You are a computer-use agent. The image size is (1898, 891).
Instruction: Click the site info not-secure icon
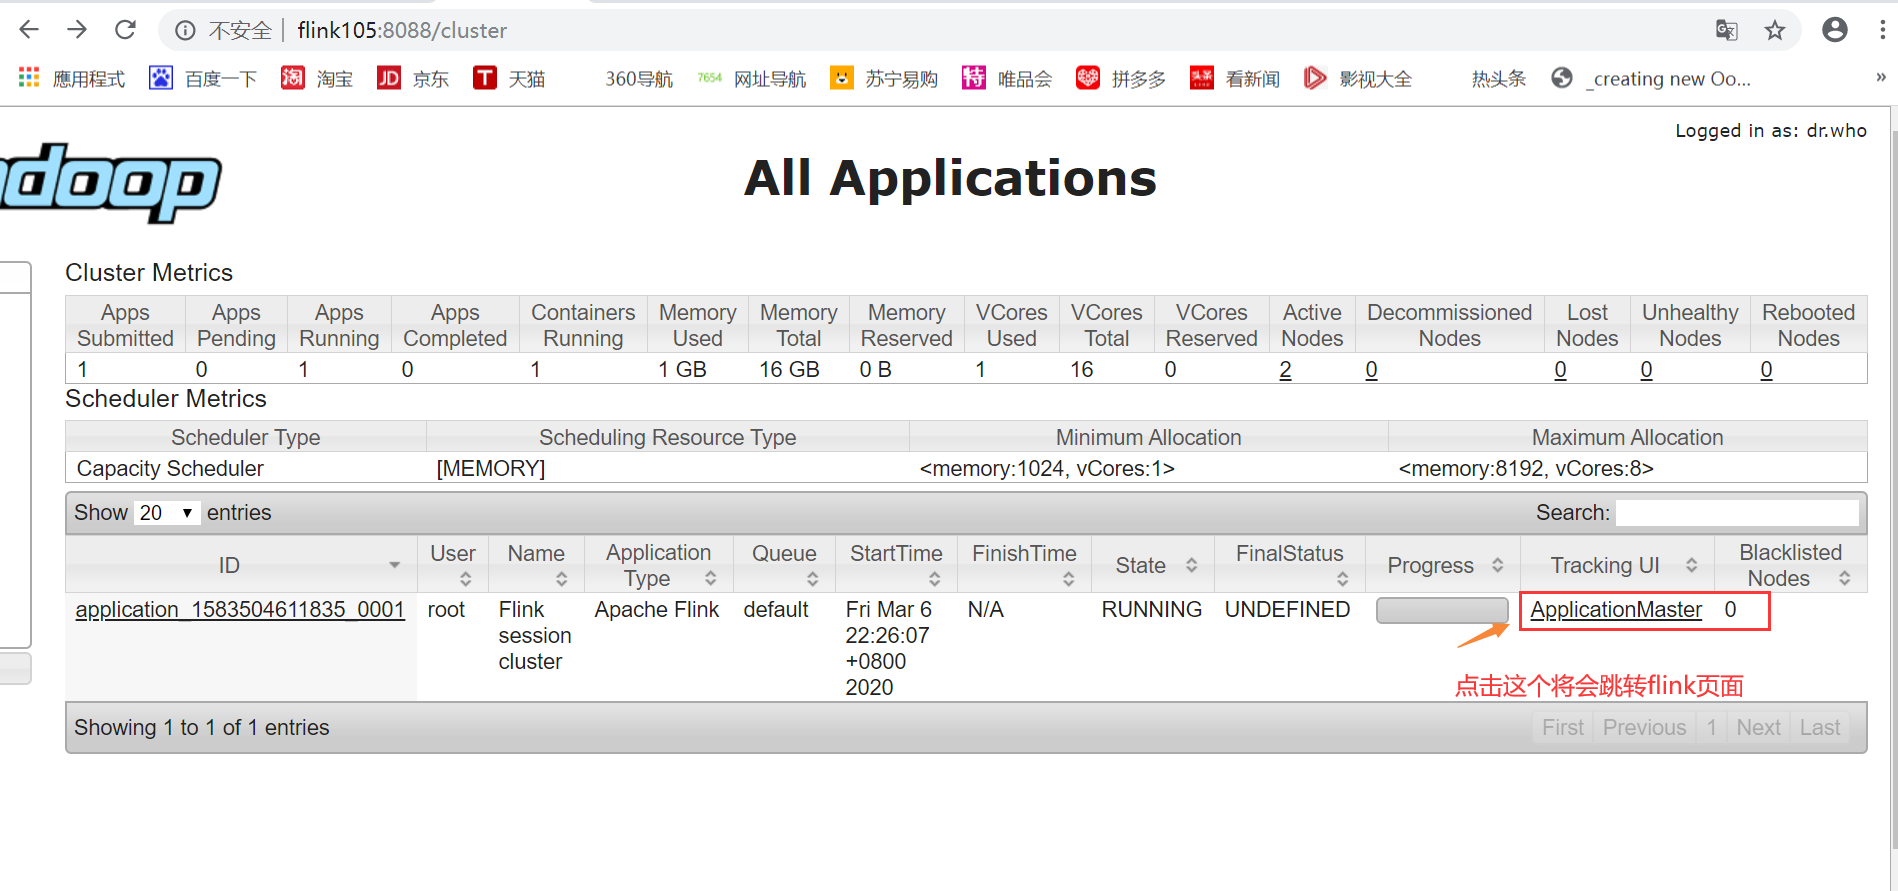click(x=185, y=31)
